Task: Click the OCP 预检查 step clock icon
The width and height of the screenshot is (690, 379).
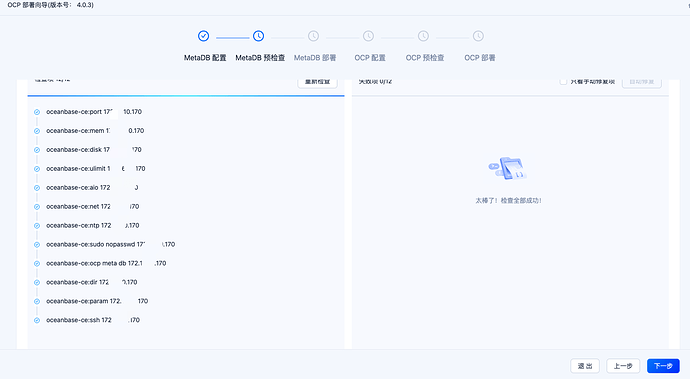Action: pos(423,36)
